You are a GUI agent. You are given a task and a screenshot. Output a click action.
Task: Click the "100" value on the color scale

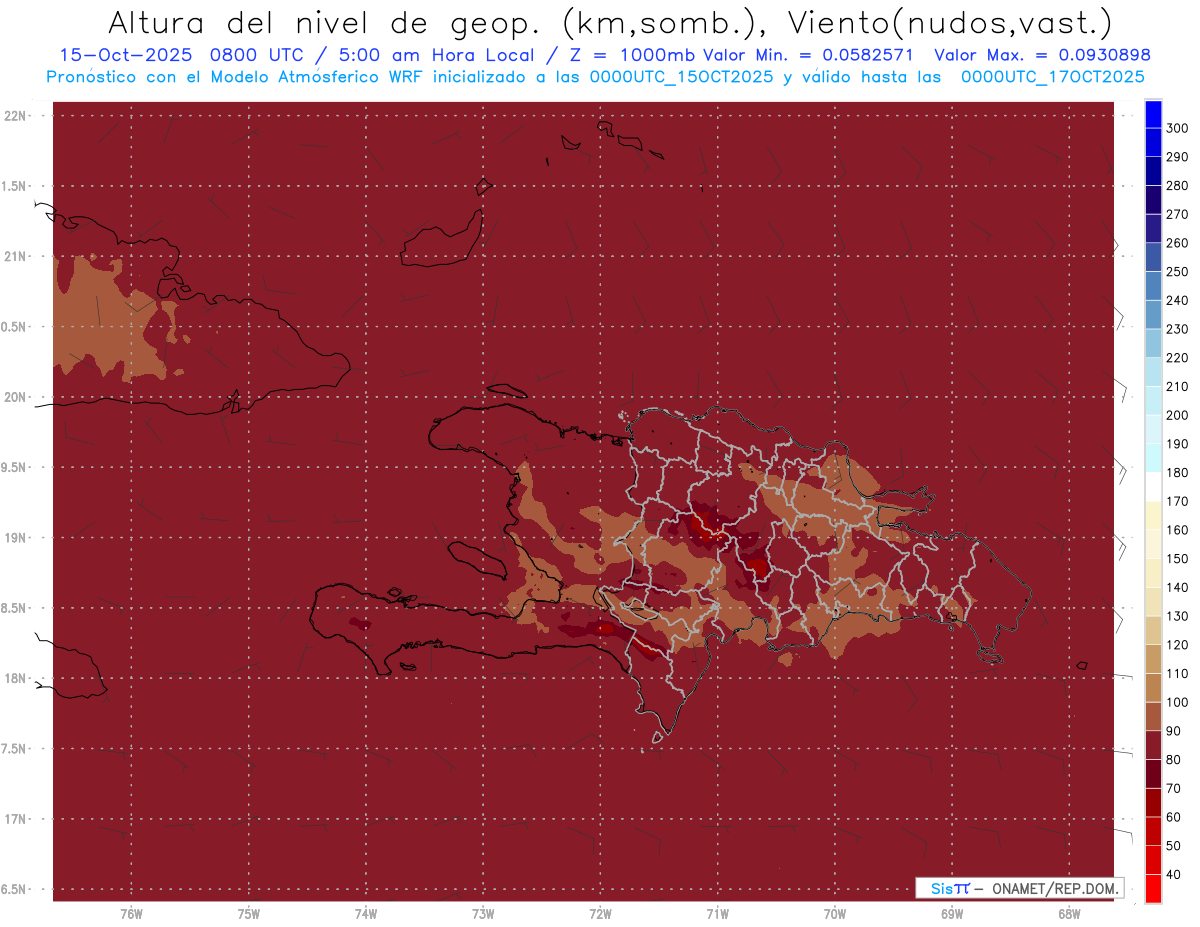coord(1177,702)
